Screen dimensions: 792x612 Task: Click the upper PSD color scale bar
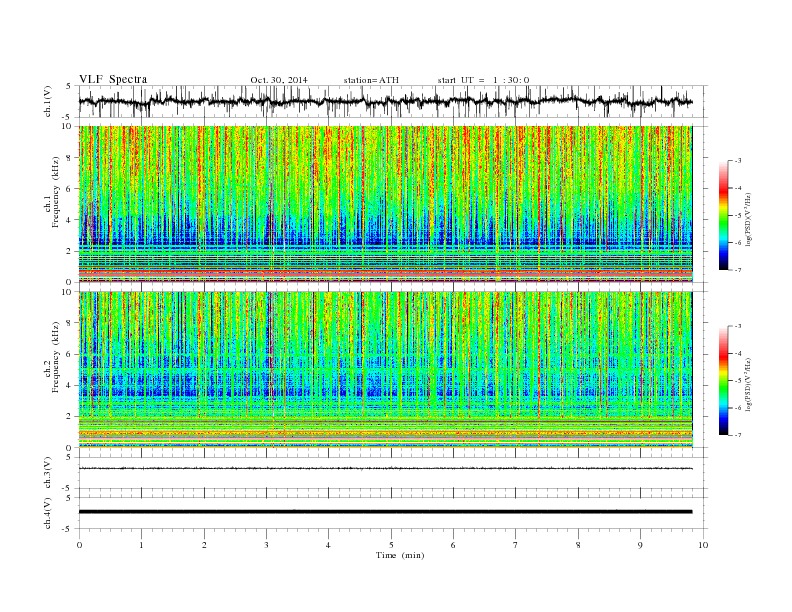point(724,216)
